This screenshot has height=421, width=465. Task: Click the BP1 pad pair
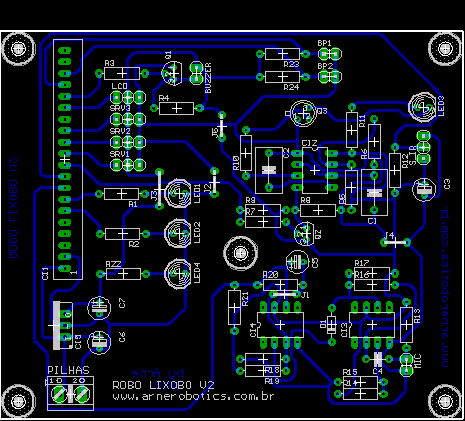click(x=330, y=54)
